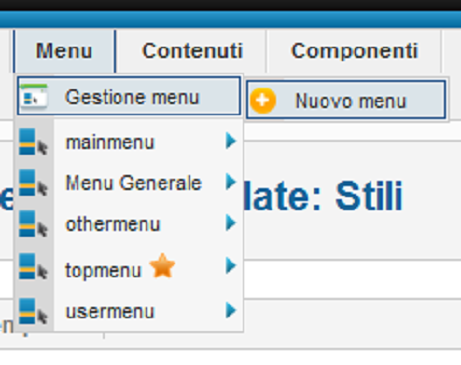Click the mainmenu item icon

(33, 142)
